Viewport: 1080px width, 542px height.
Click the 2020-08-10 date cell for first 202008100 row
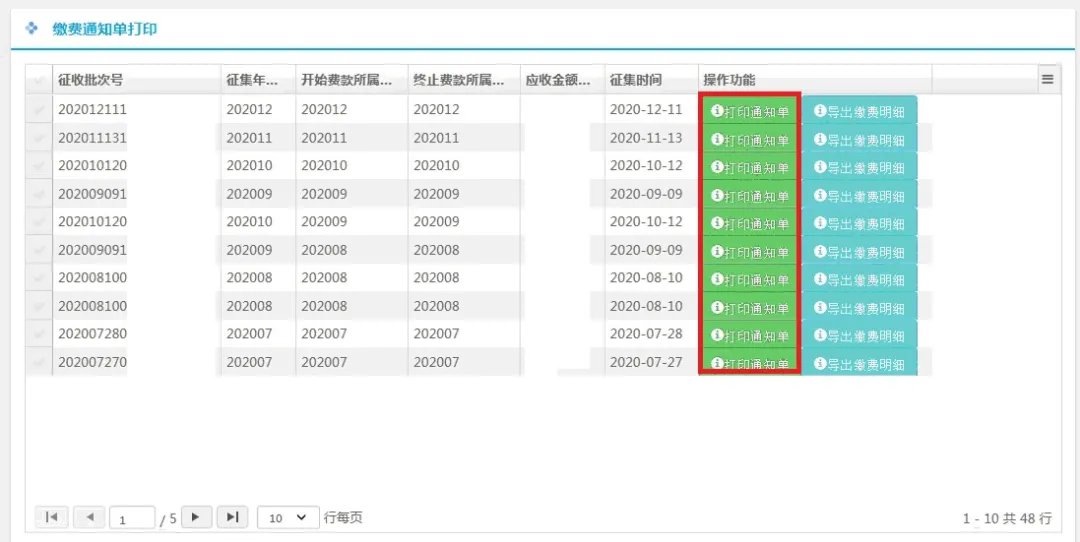(646, 278)
